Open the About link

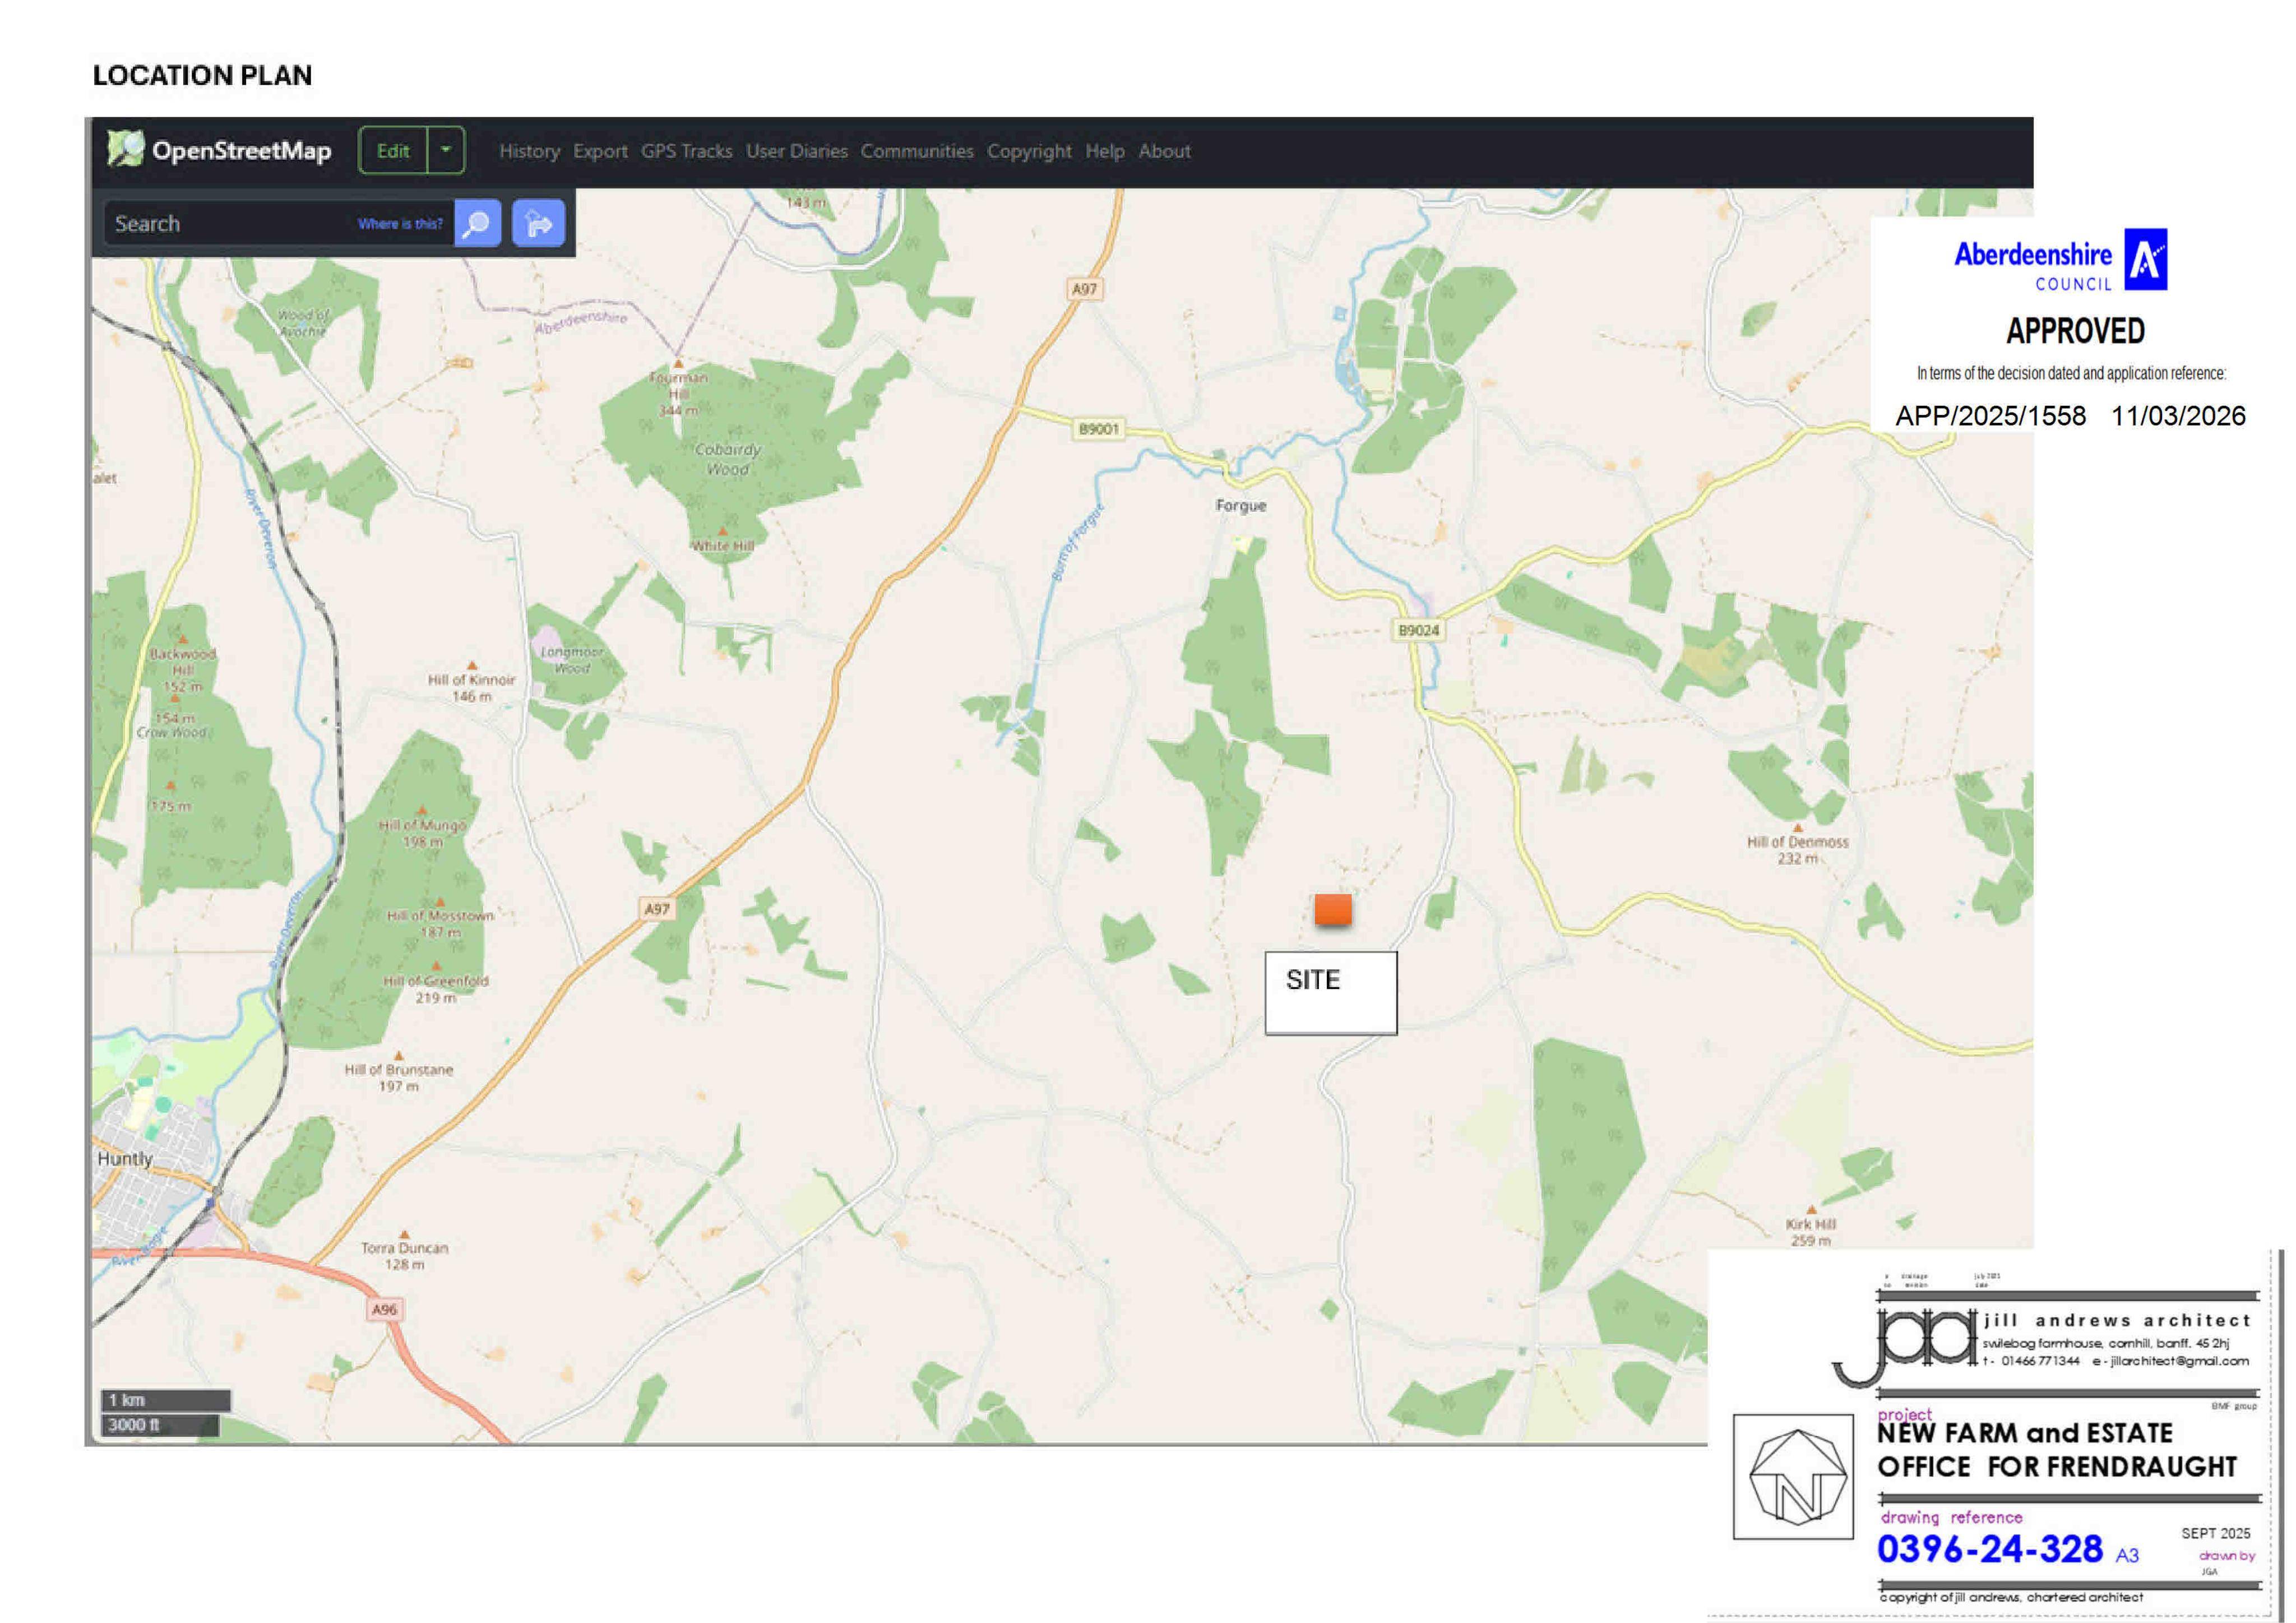coord(1164,151)
